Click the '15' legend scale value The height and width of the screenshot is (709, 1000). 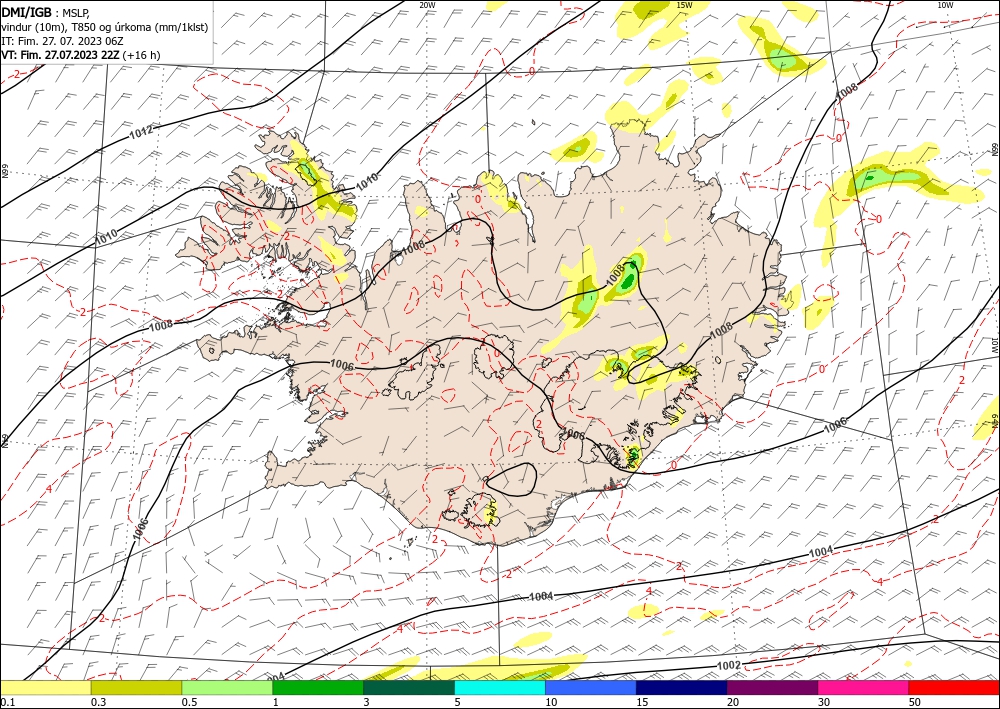pyautogui.click(x=642, y=702)
